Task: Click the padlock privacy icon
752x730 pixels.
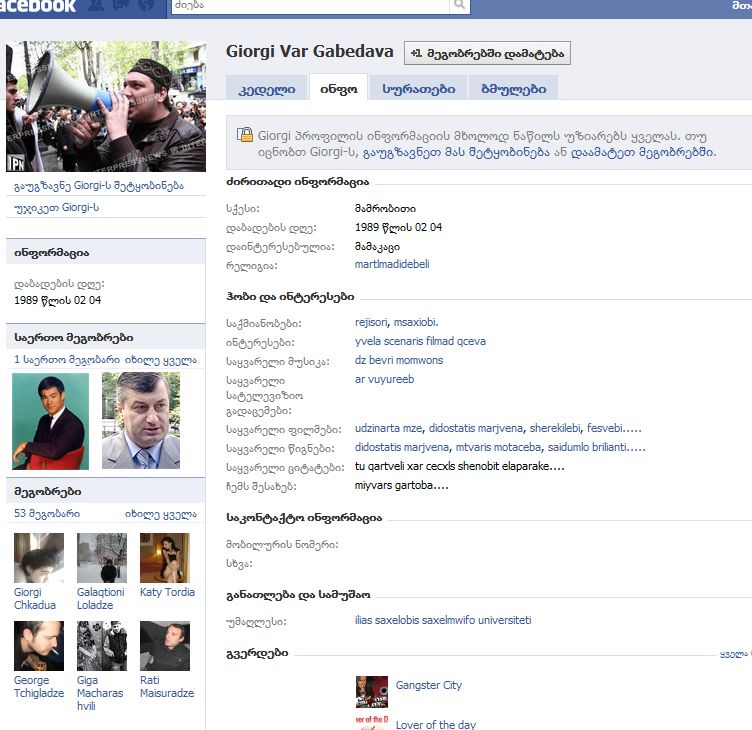Action: pyautogui.click(x=245, y=135)
